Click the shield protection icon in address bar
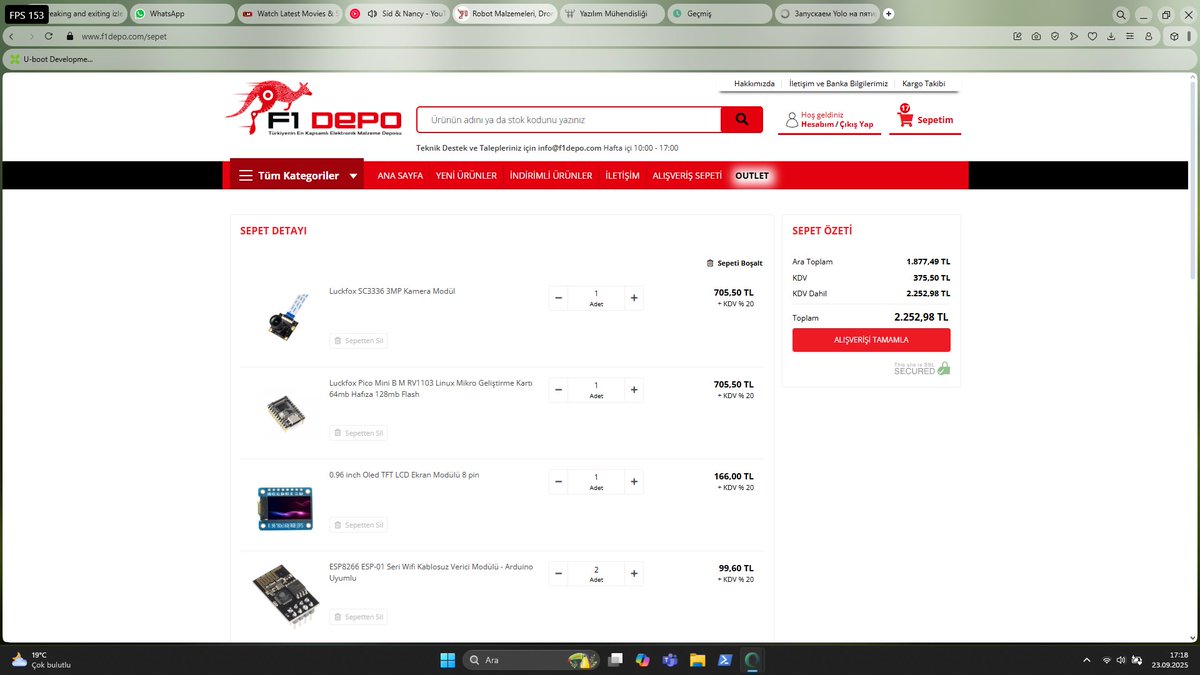The width and height of the screenshot is (1200, 675). (x=1054, y=36)
